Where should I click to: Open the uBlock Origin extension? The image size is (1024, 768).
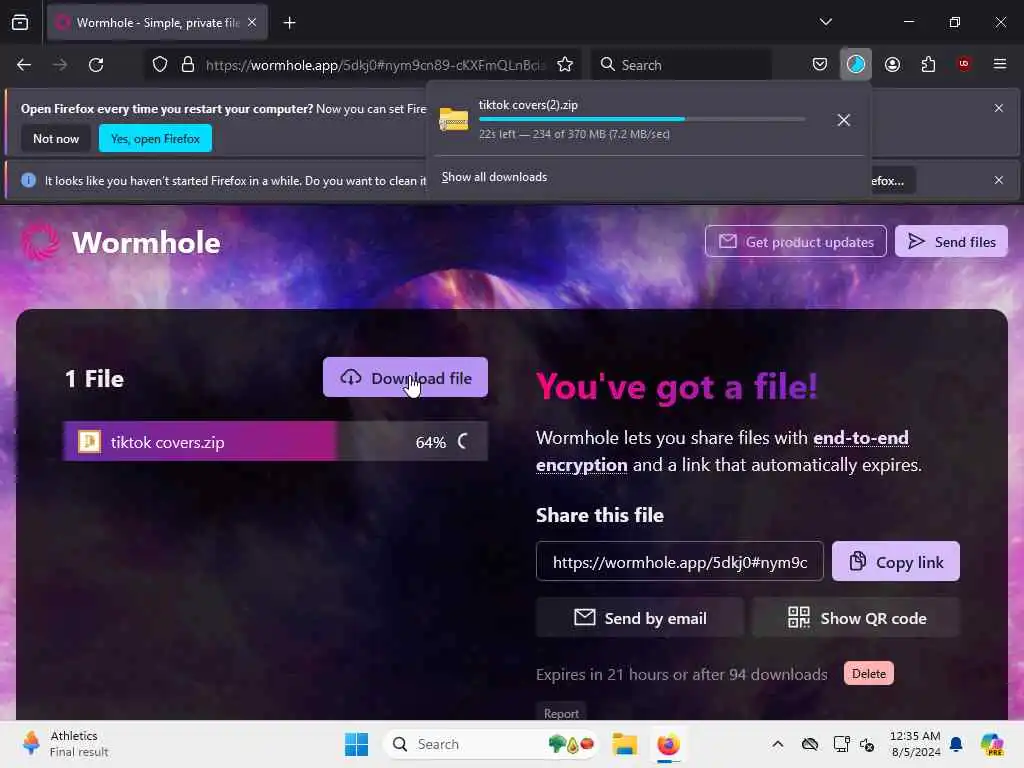[x=964, y=64]
